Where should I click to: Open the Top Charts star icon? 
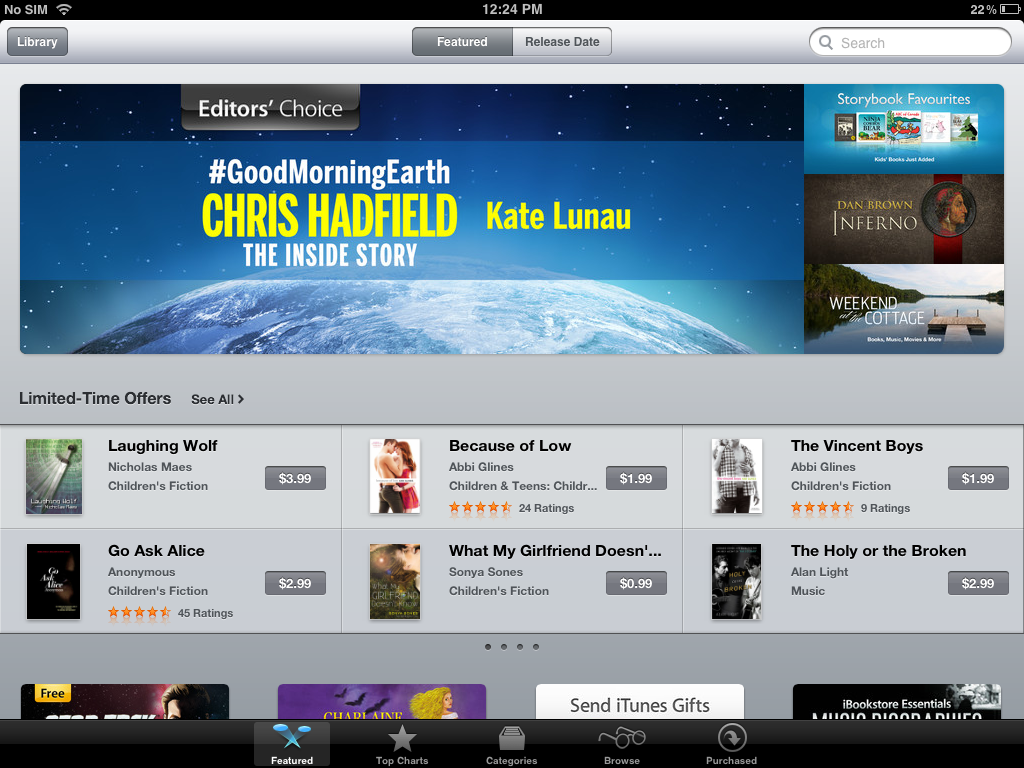pos(402,739)
